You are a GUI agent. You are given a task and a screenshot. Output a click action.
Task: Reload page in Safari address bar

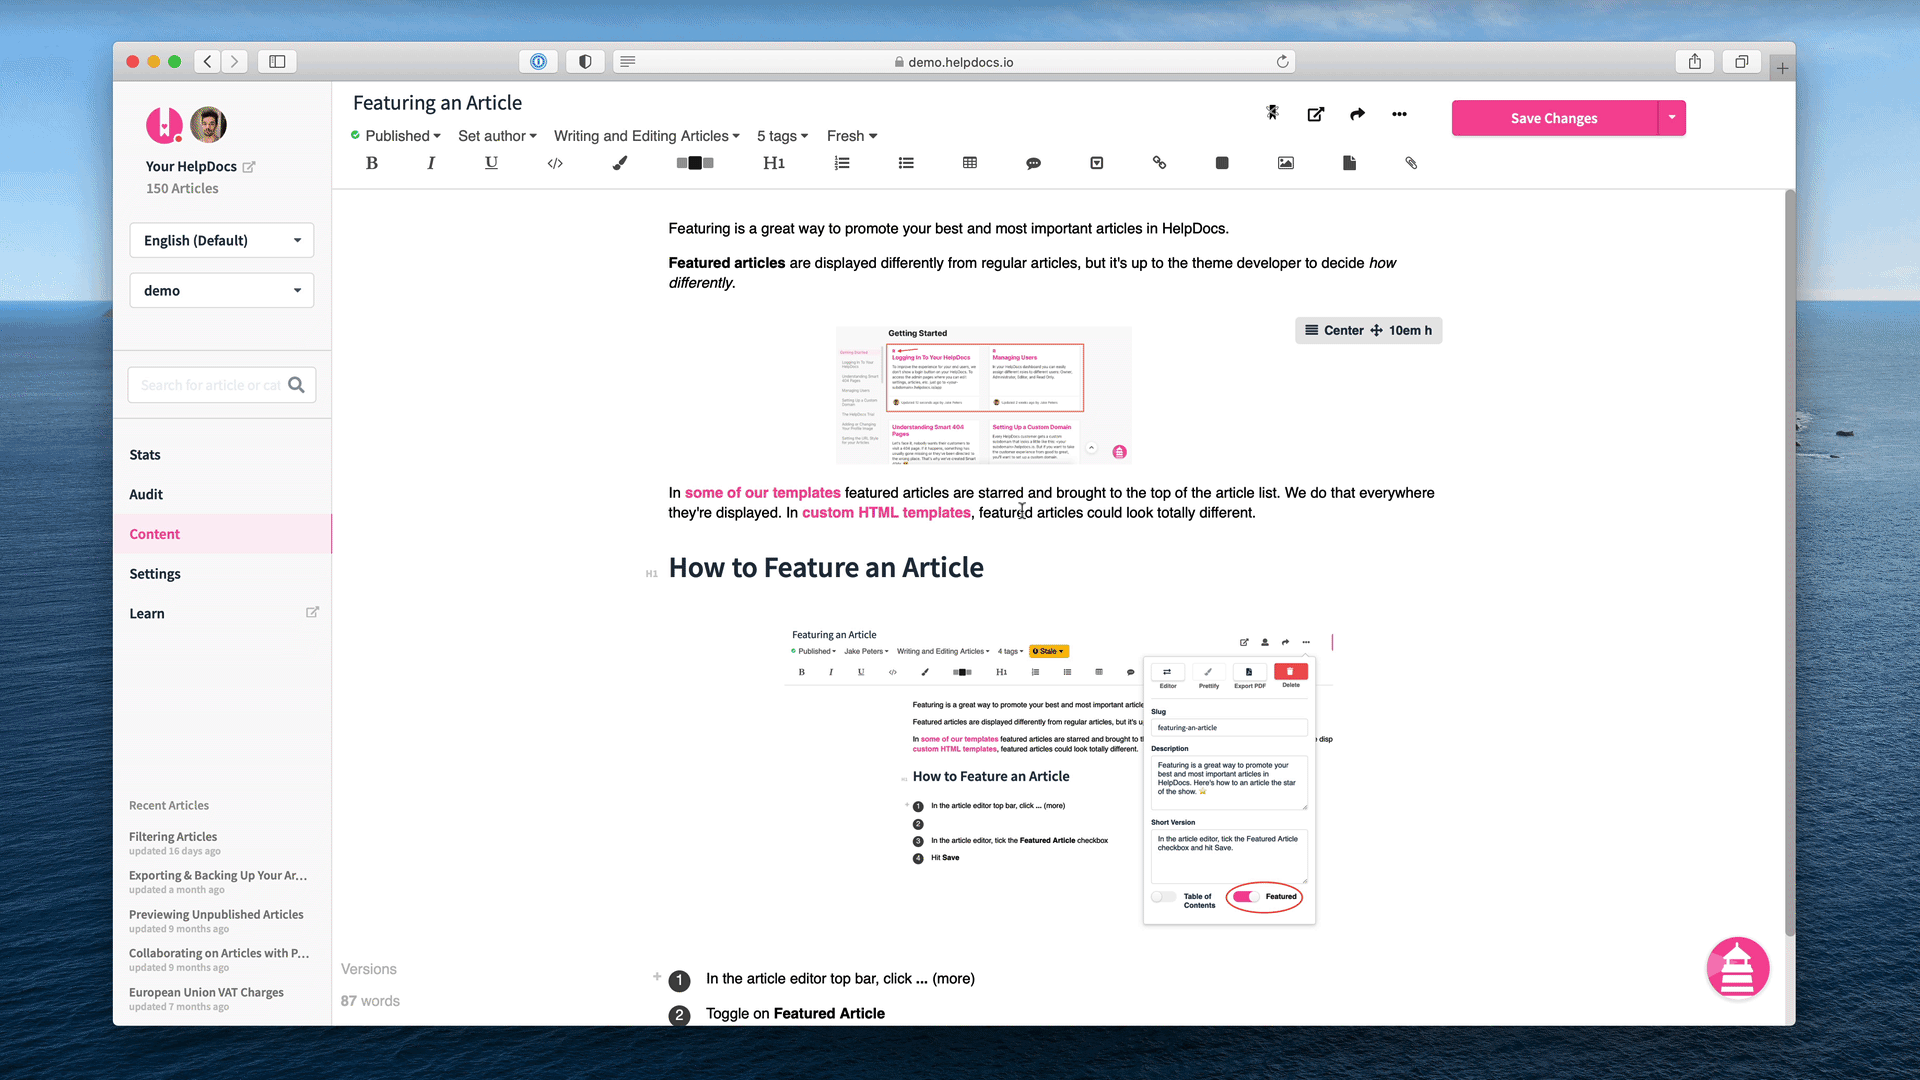click(1282, 62)
